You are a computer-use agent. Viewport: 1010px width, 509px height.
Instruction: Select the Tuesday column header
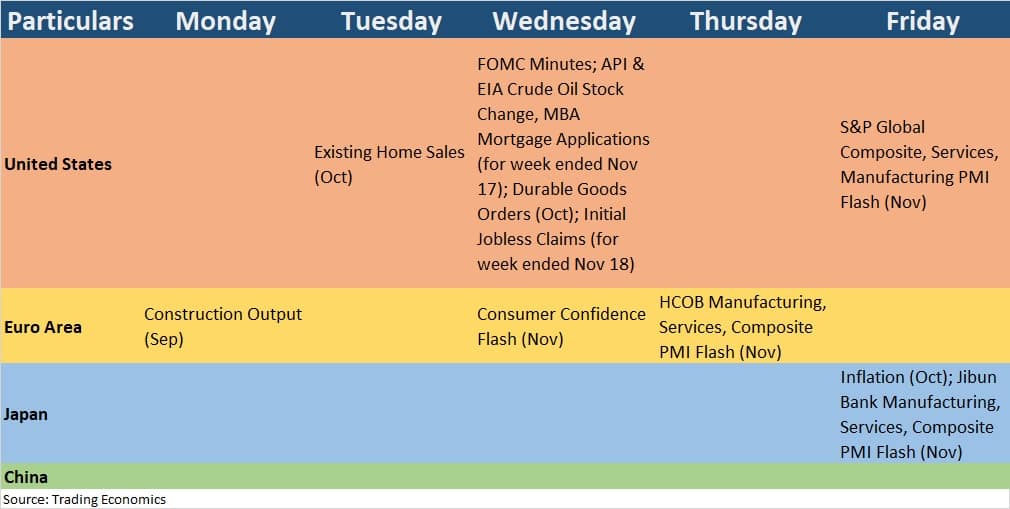coord(392,21)
